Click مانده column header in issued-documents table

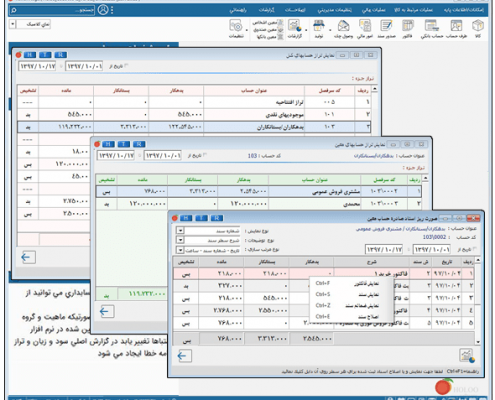coord(222,262)
